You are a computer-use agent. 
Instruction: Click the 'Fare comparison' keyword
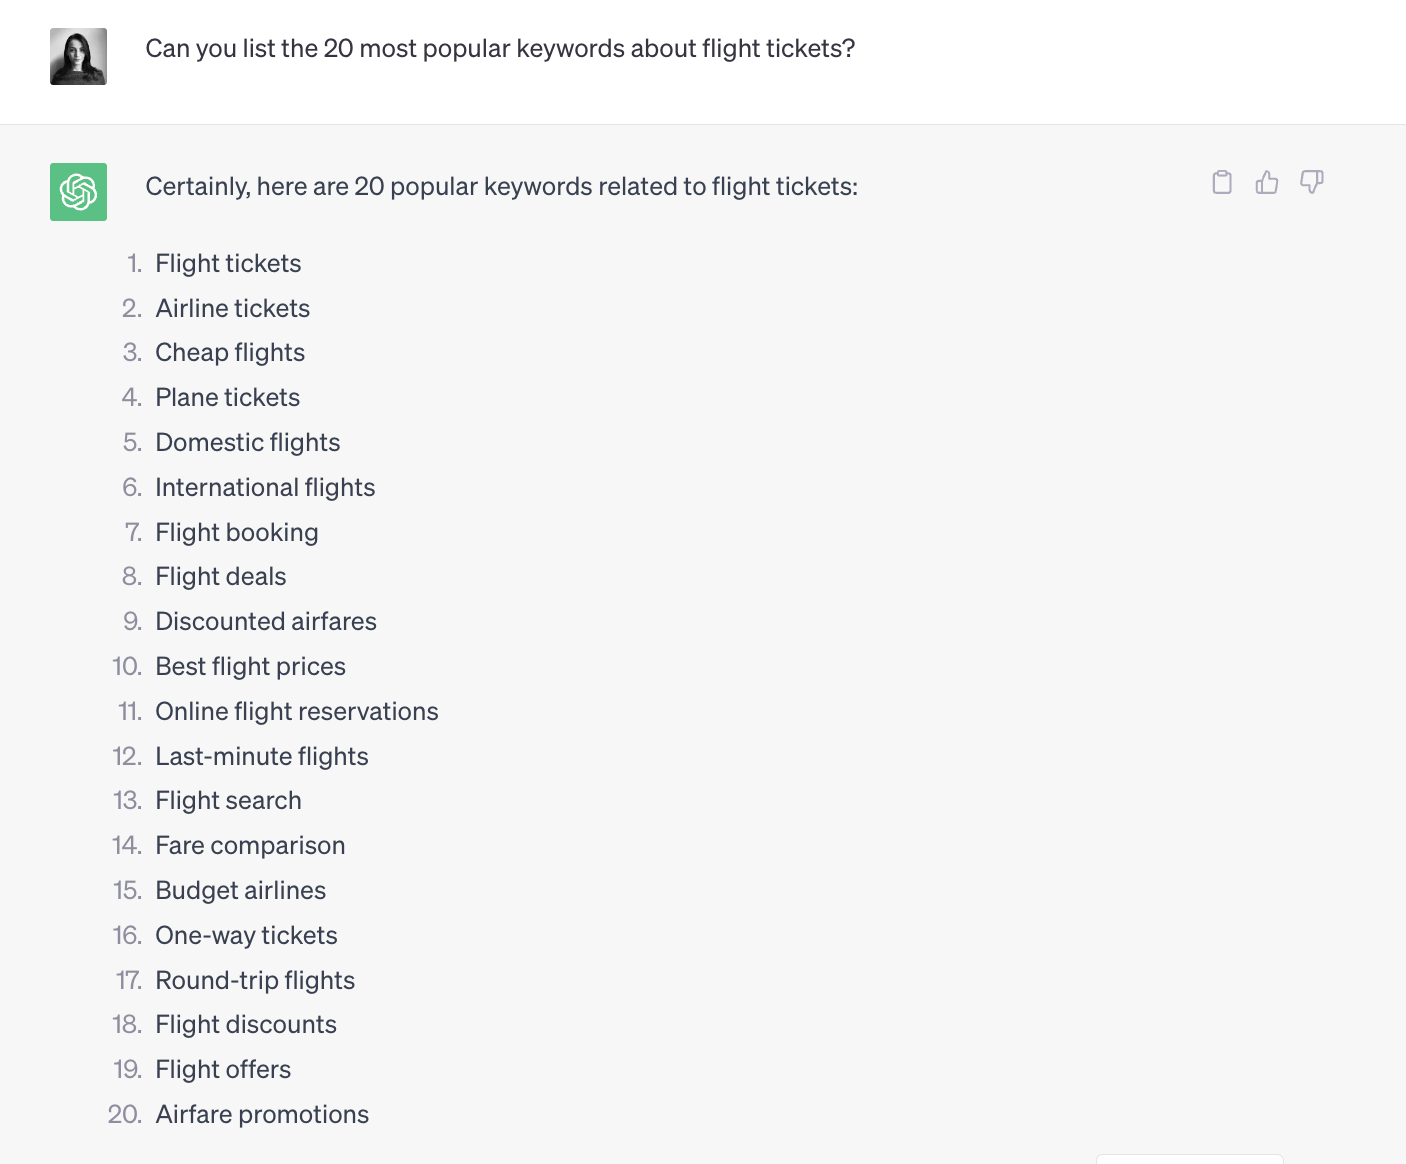pos(250,846)
